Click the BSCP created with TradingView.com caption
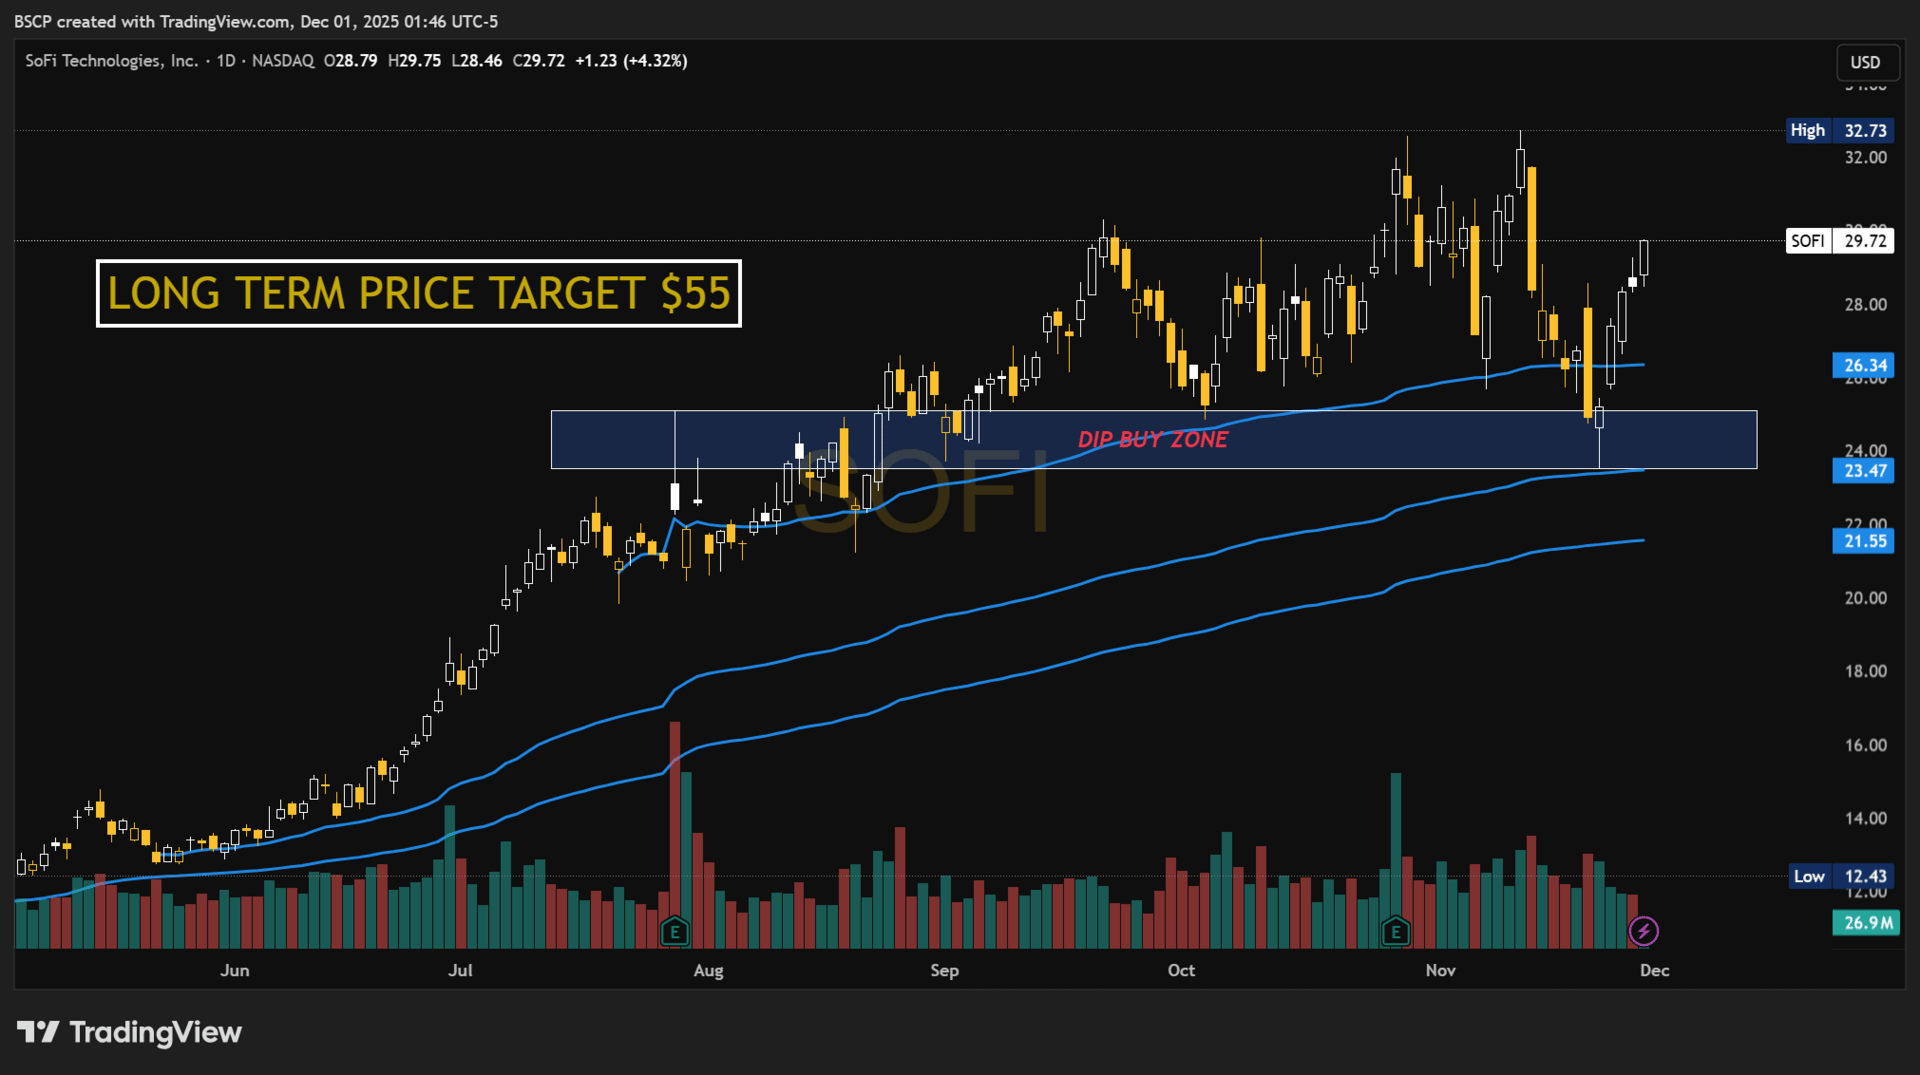Screen dimensions: 1920x1075 click(x=256, y=21)
